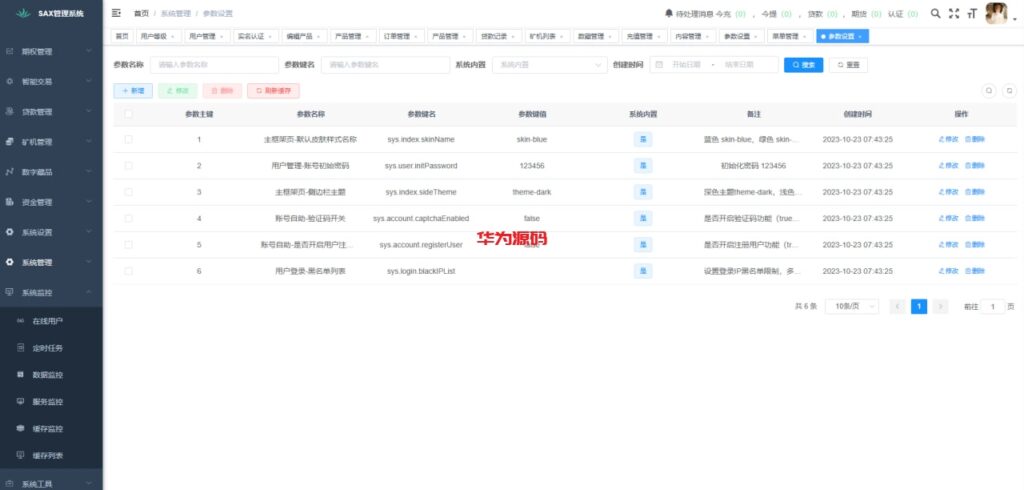Click 删除 link in sys.user.initPassword row
1024x490 pixels.
pos(974,165)
